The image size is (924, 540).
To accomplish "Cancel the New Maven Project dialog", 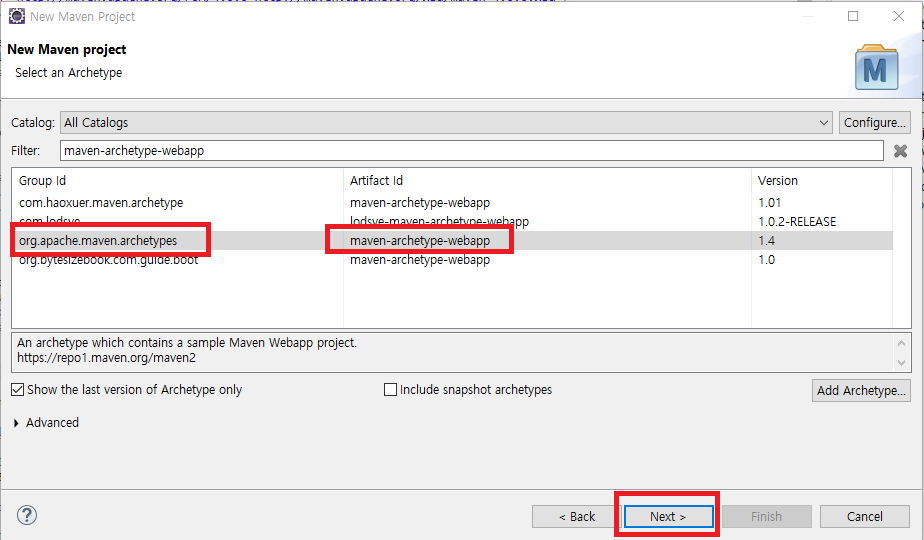I will 864,516.
